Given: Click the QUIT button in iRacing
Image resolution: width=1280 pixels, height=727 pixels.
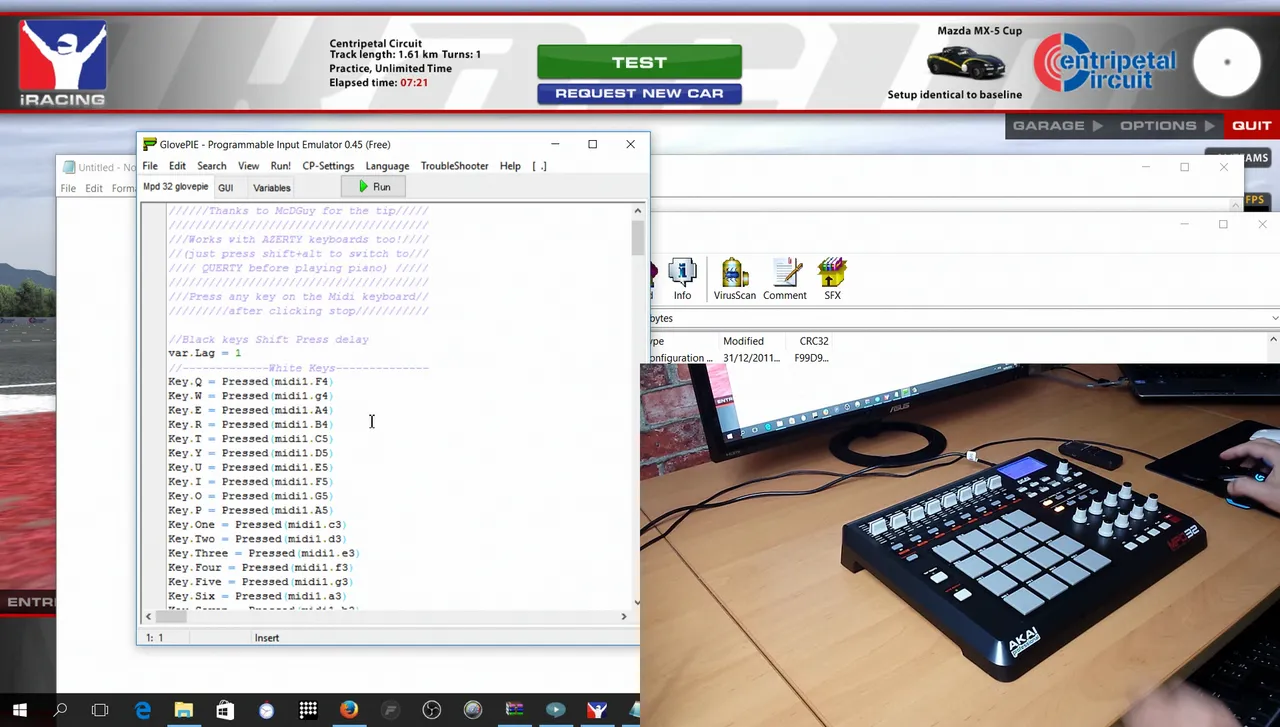Looking at the screenshot, I should tap(1251, 126).
